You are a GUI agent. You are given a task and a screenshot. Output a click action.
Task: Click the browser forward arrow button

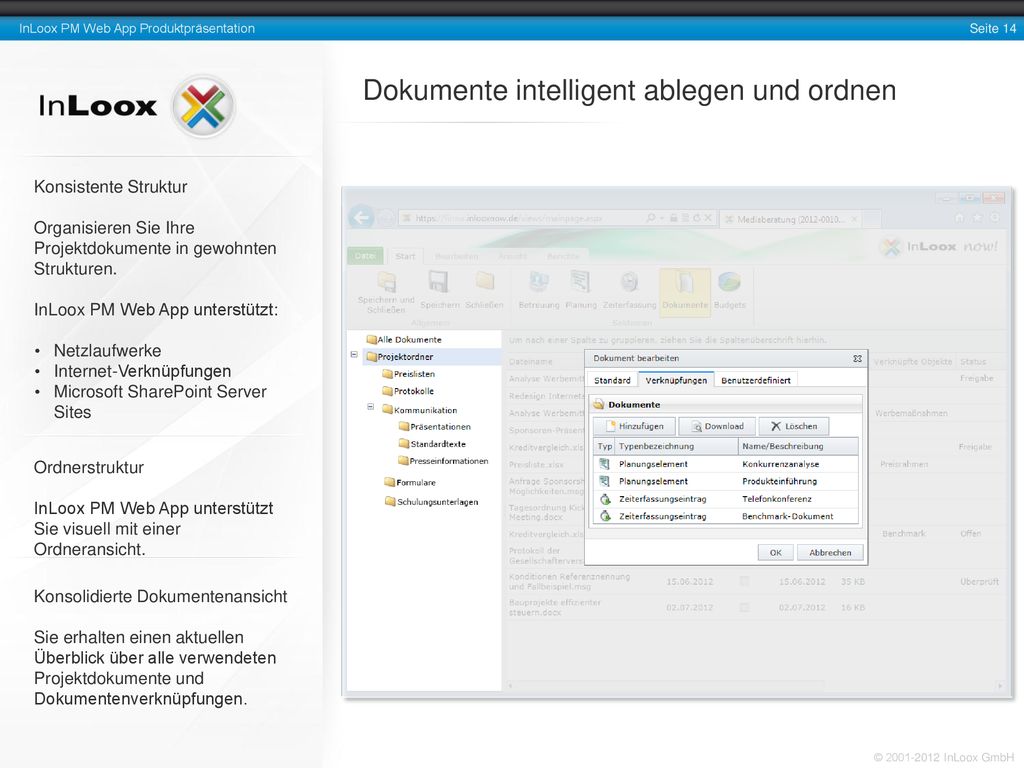pyautogui.click(x=386, y=218)
